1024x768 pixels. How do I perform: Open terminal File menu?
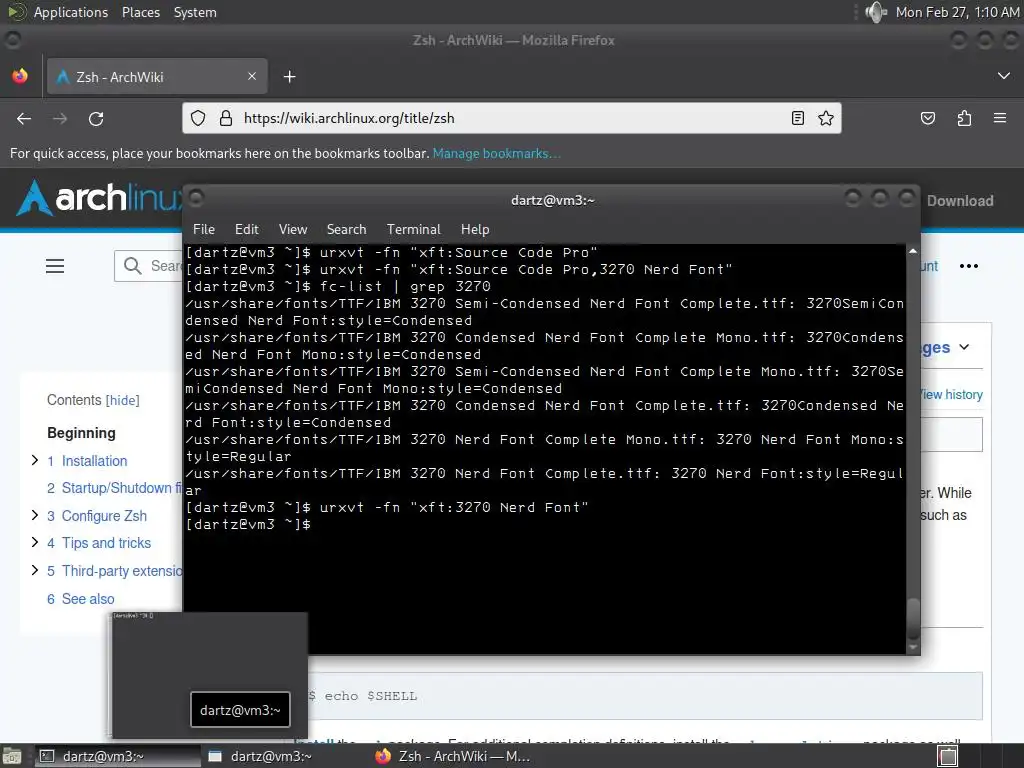tap(204, 229)
